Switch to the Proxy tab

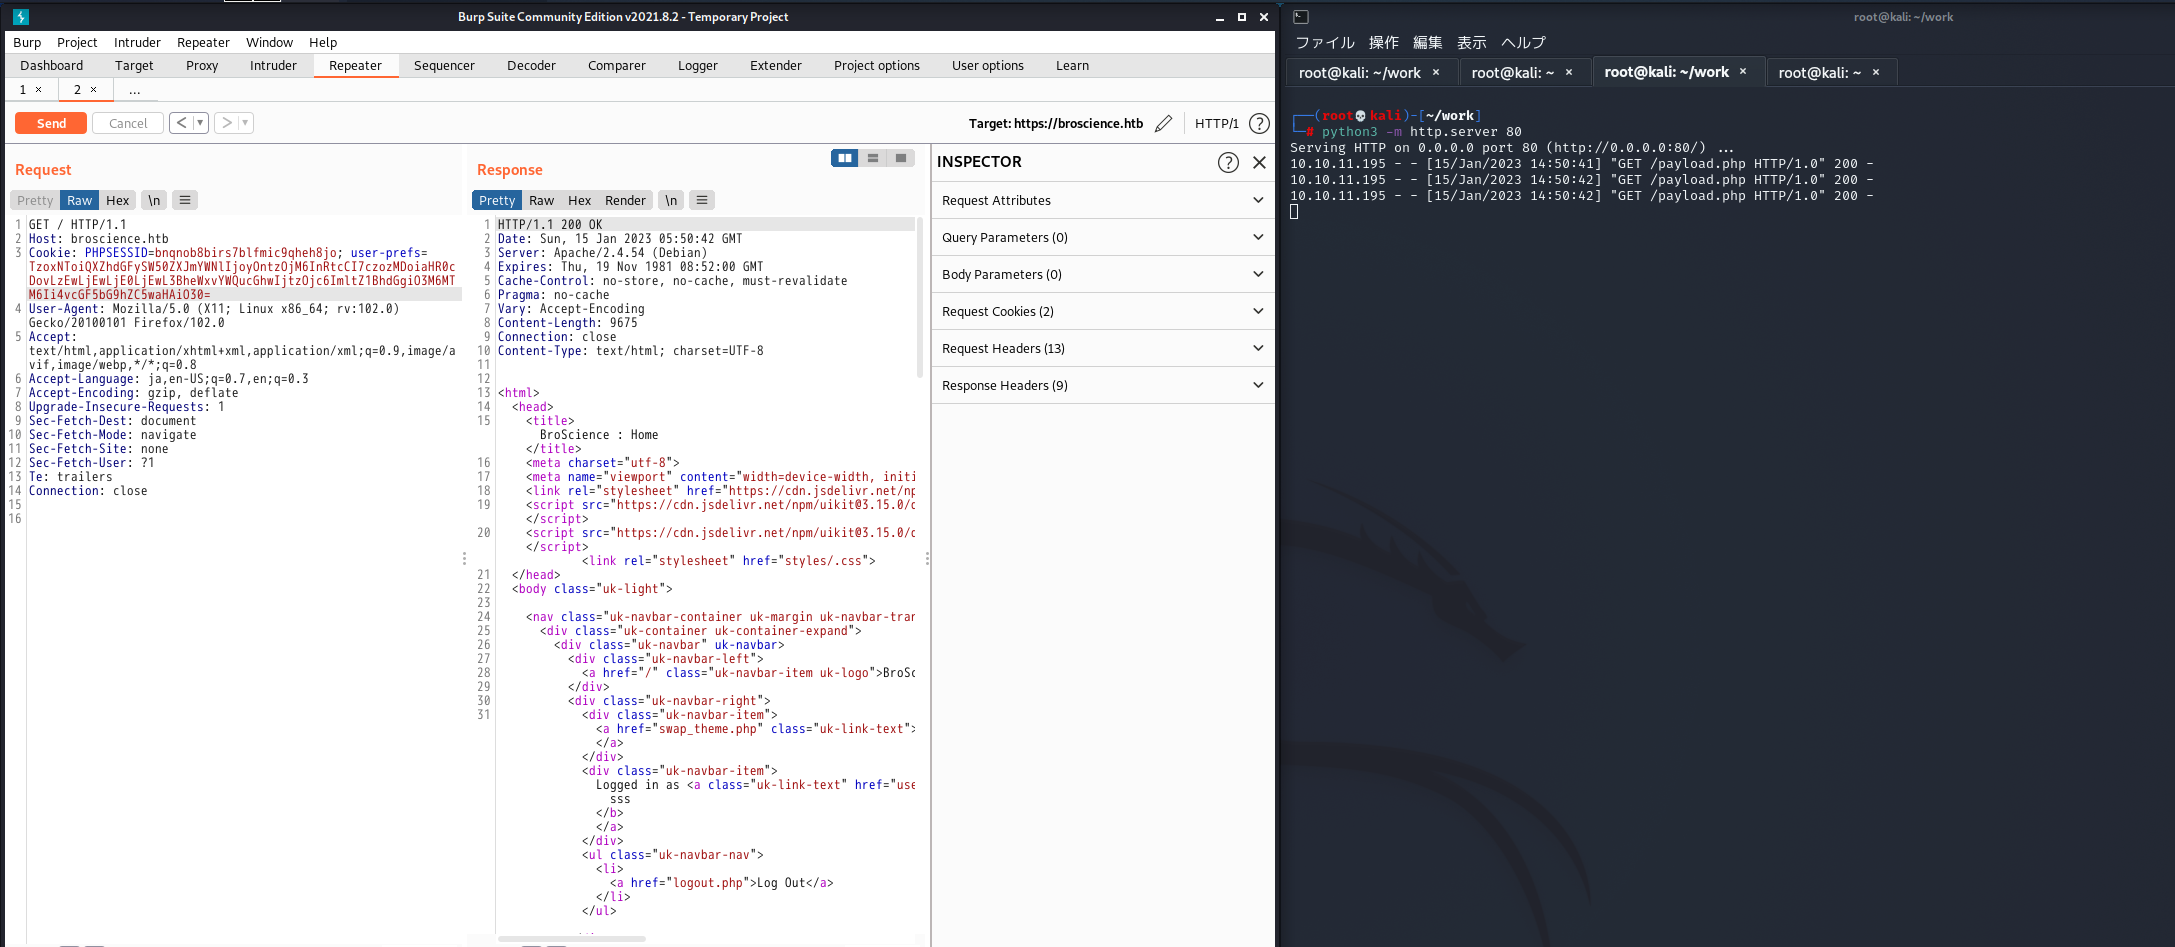(x=202, y=66)
